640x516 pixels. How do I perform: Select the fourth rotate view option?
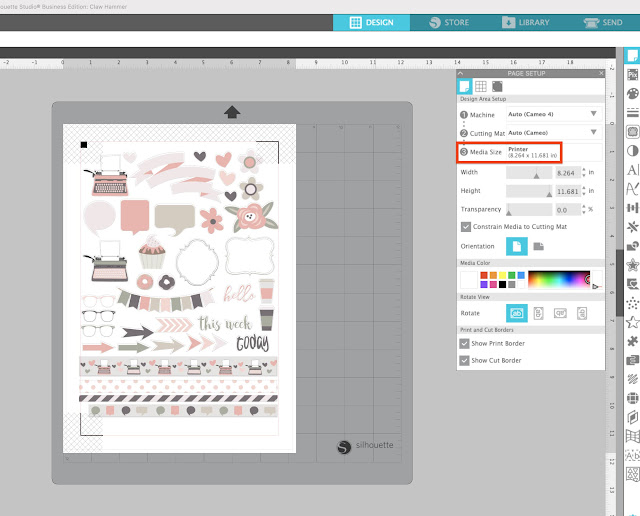click(582, 313)
